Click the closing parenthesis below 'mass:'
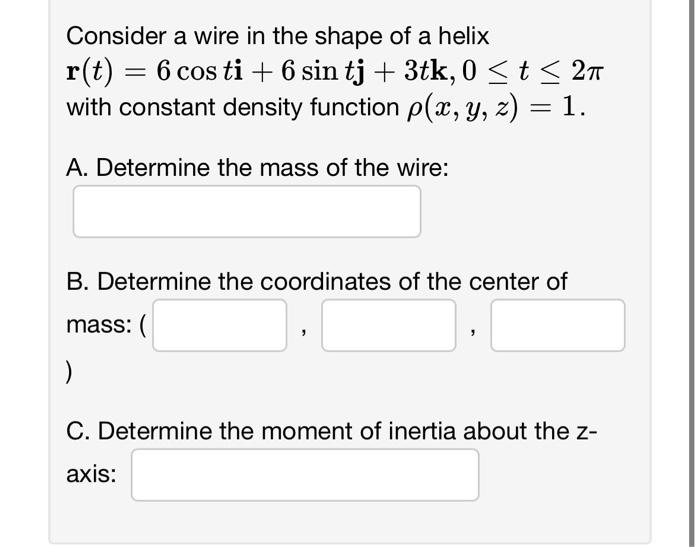 tap(69, 372)
